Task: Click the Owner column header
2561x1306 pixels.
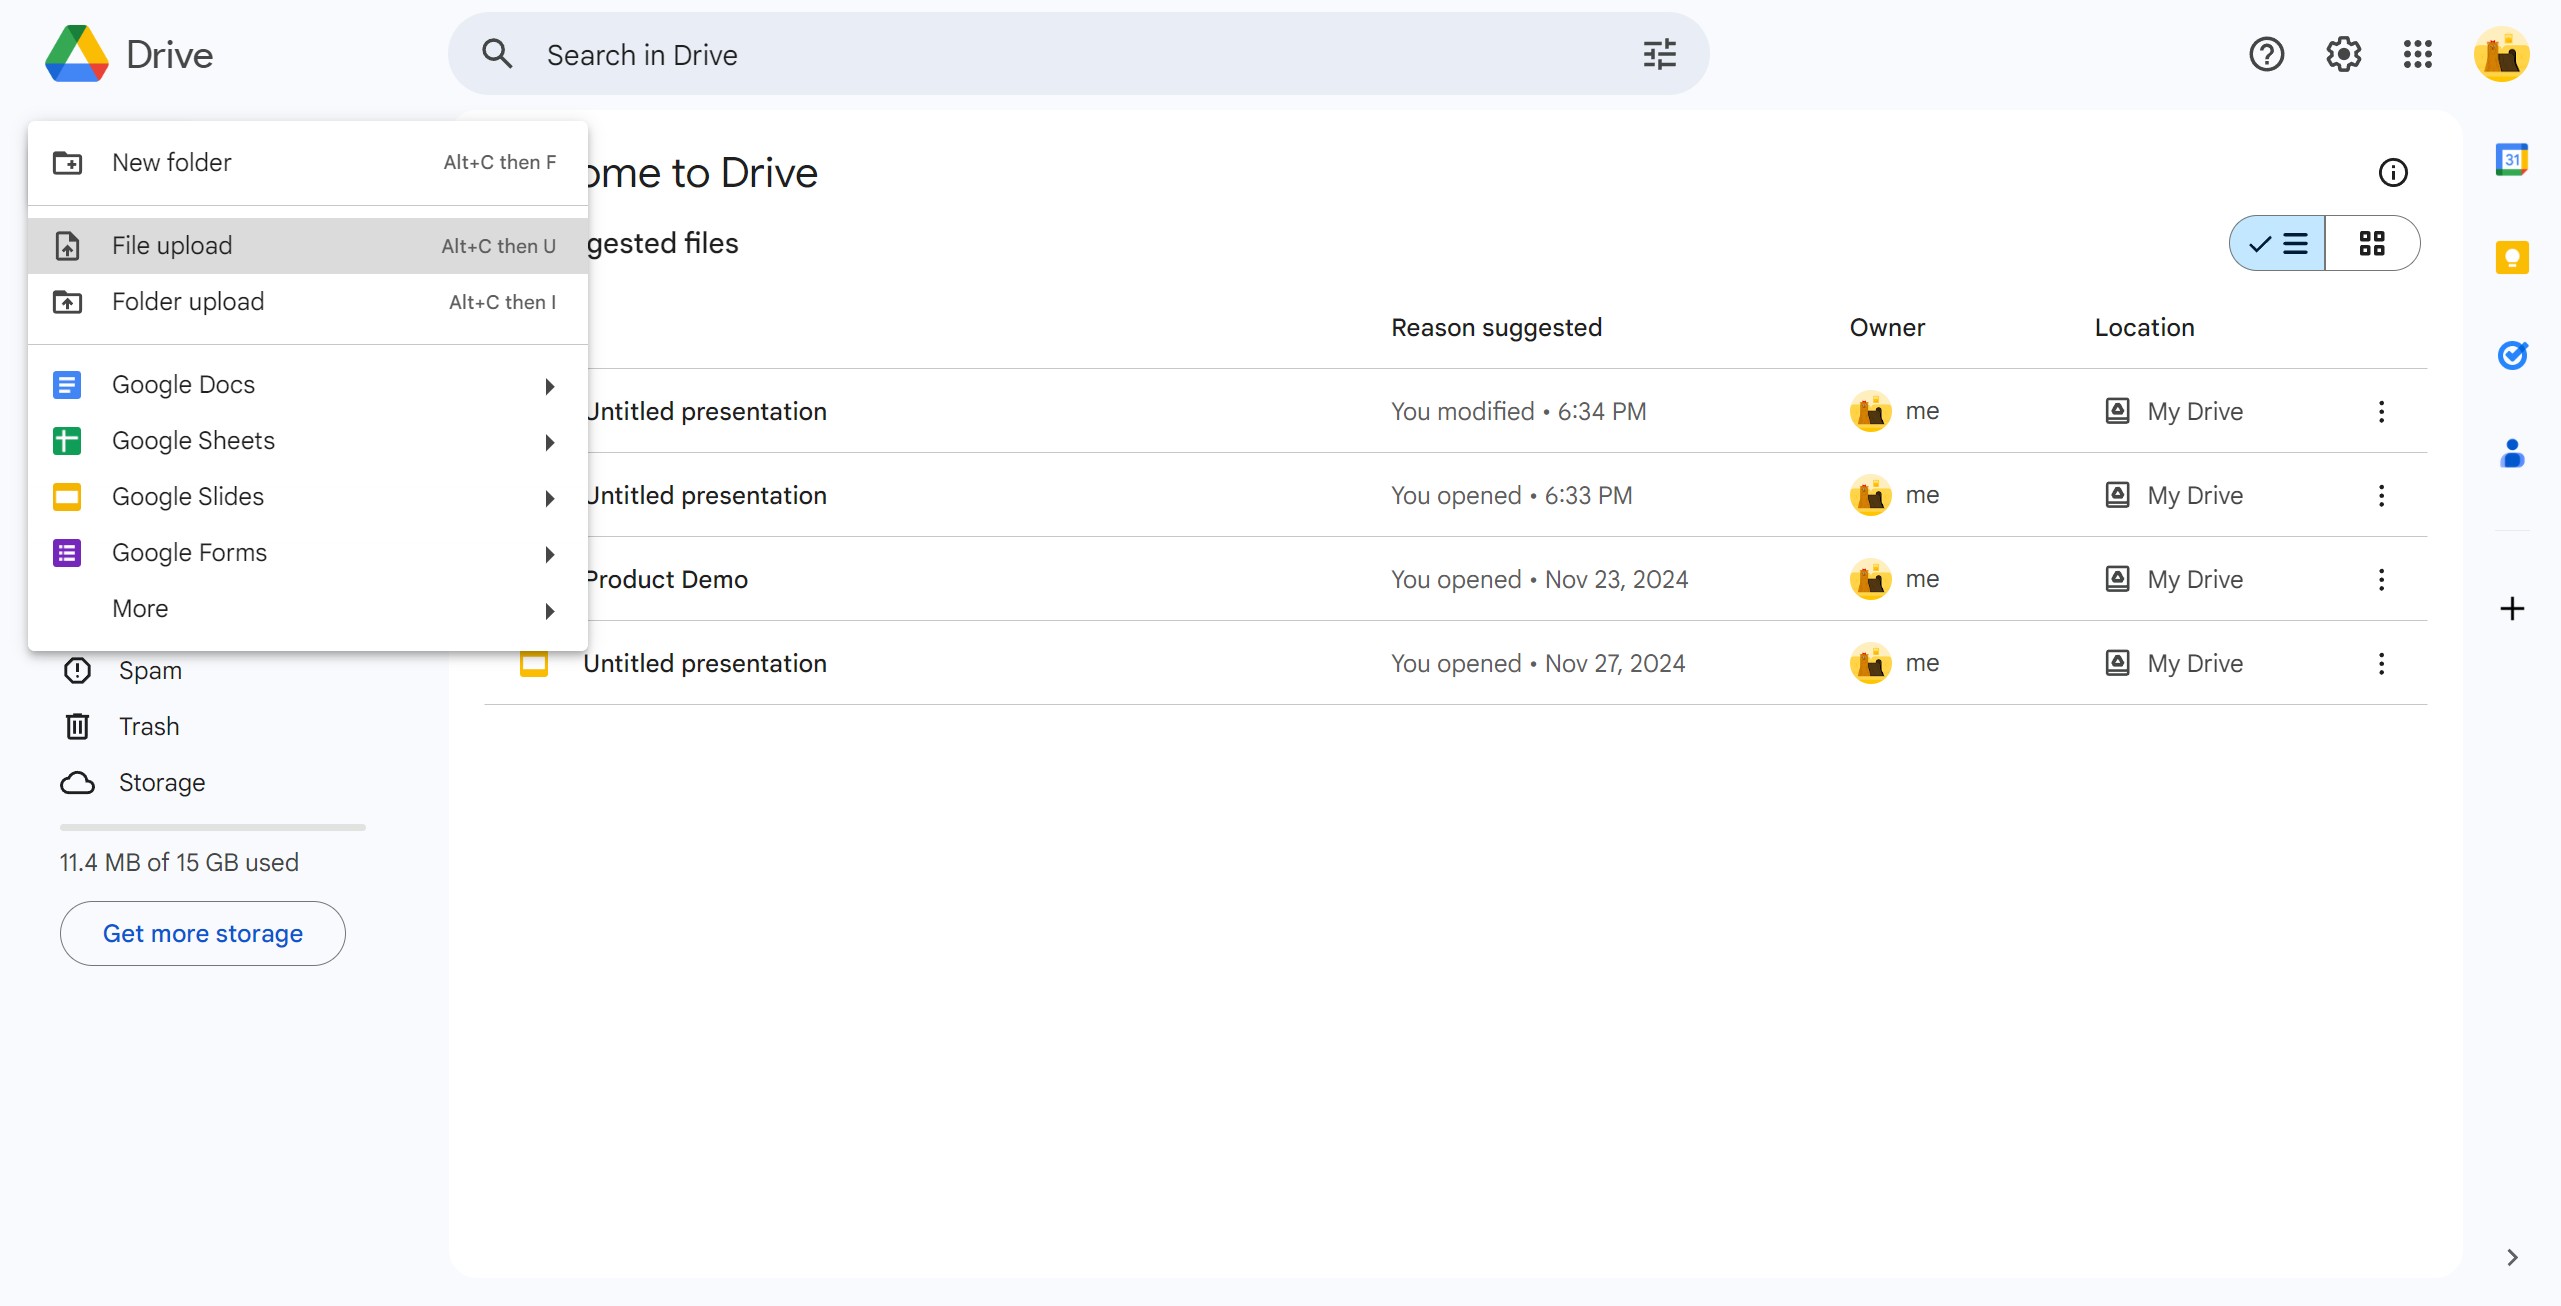Action: click(1886, 327)
